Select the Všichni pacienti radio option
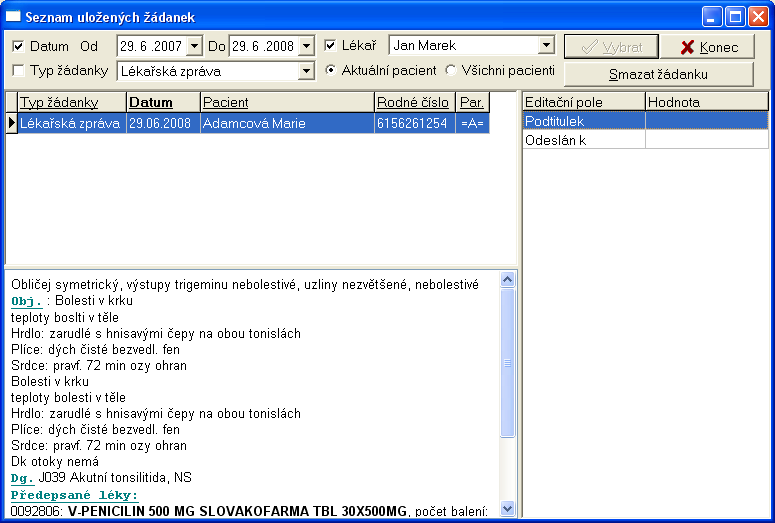 451,71
